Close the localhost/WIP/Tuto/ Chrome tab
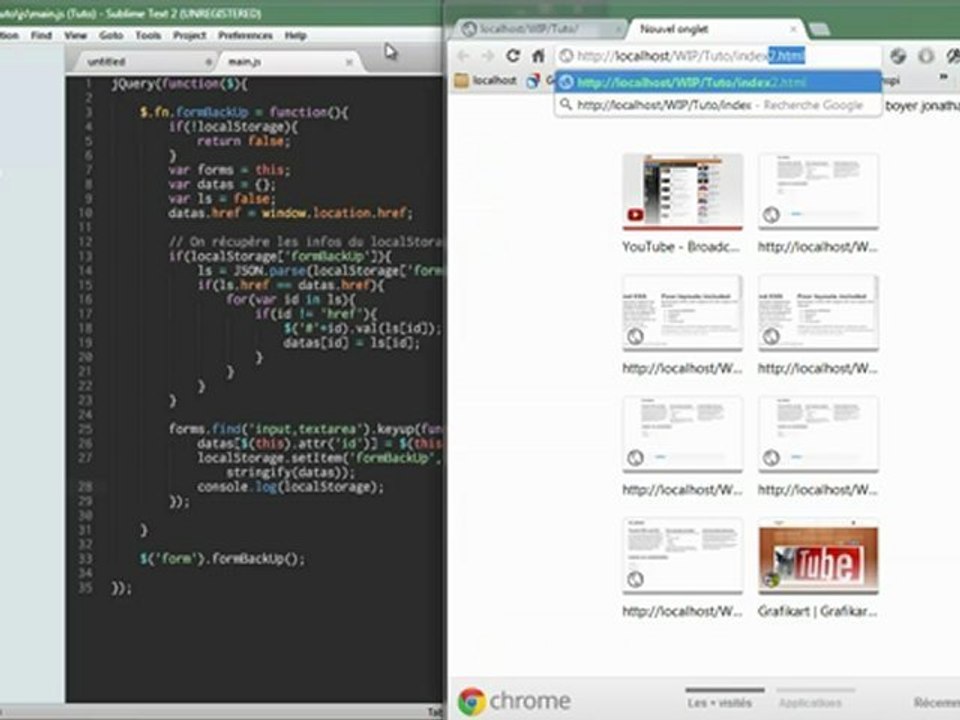Image resolution: width=960 pixels, height=720 pixels. pyautogui.click(x=618, y=29)
